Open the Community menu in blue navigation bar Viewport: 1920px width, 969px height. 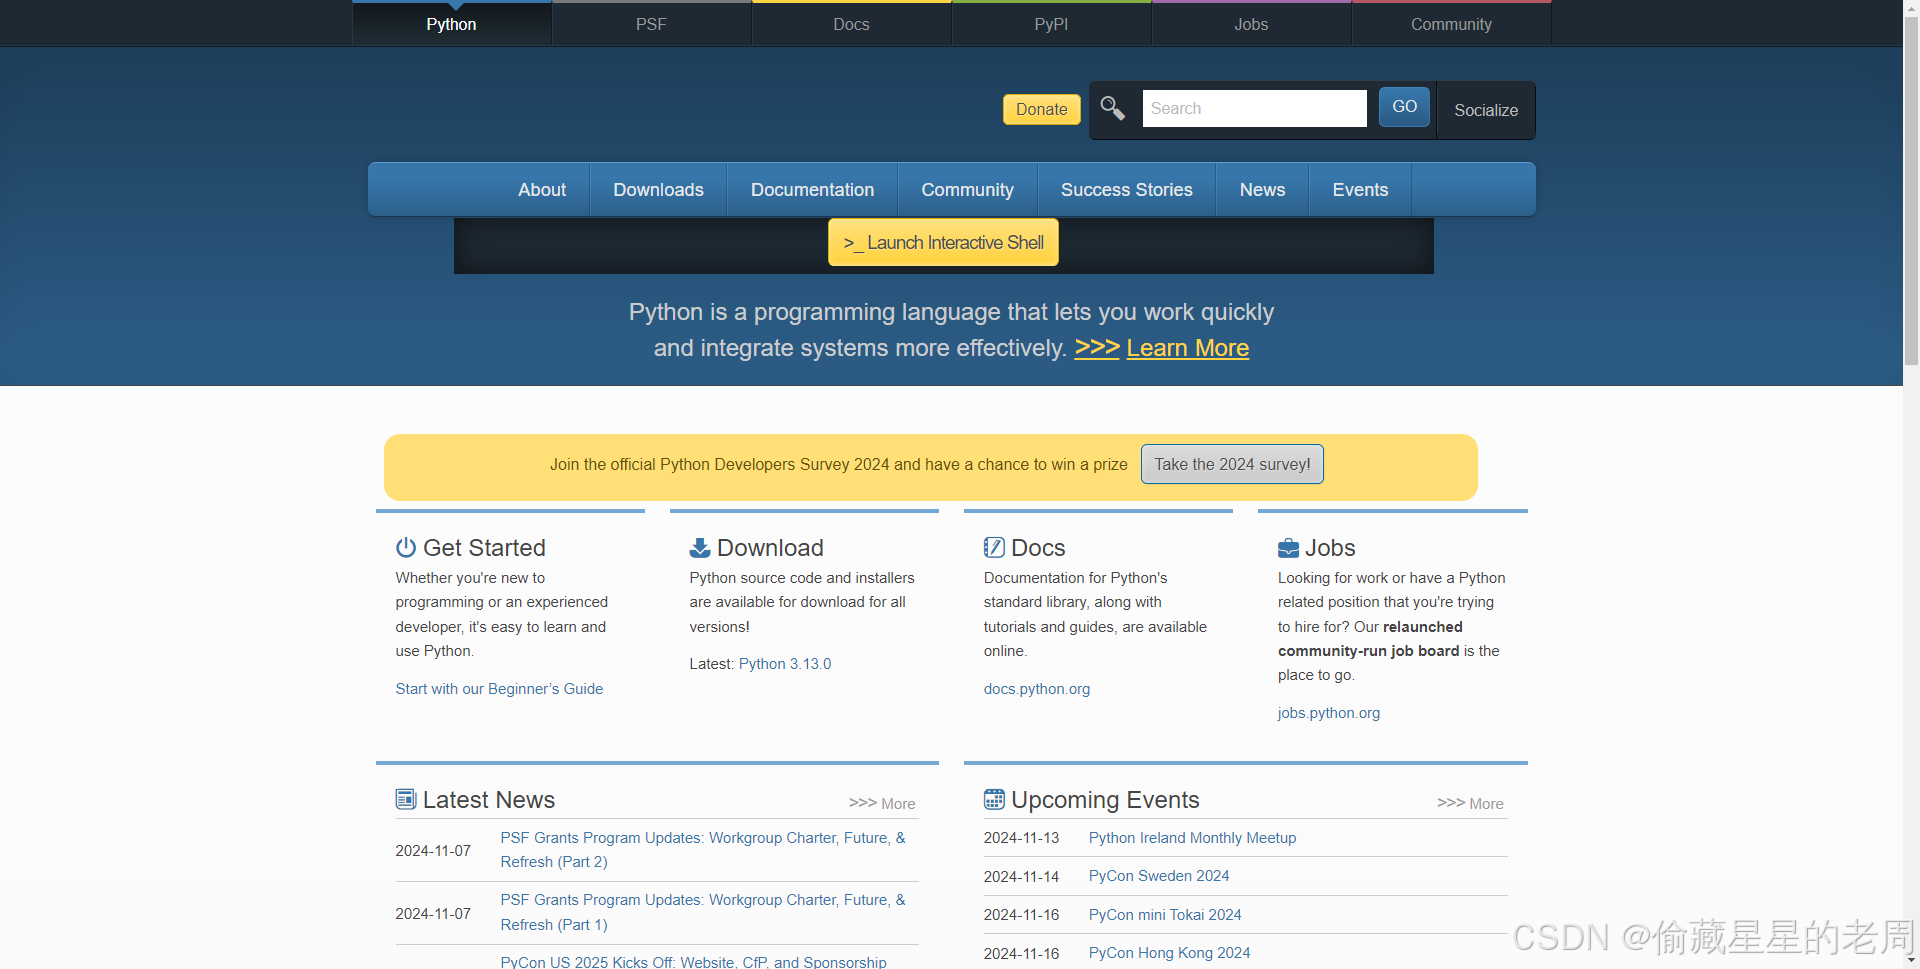[967, 189]
